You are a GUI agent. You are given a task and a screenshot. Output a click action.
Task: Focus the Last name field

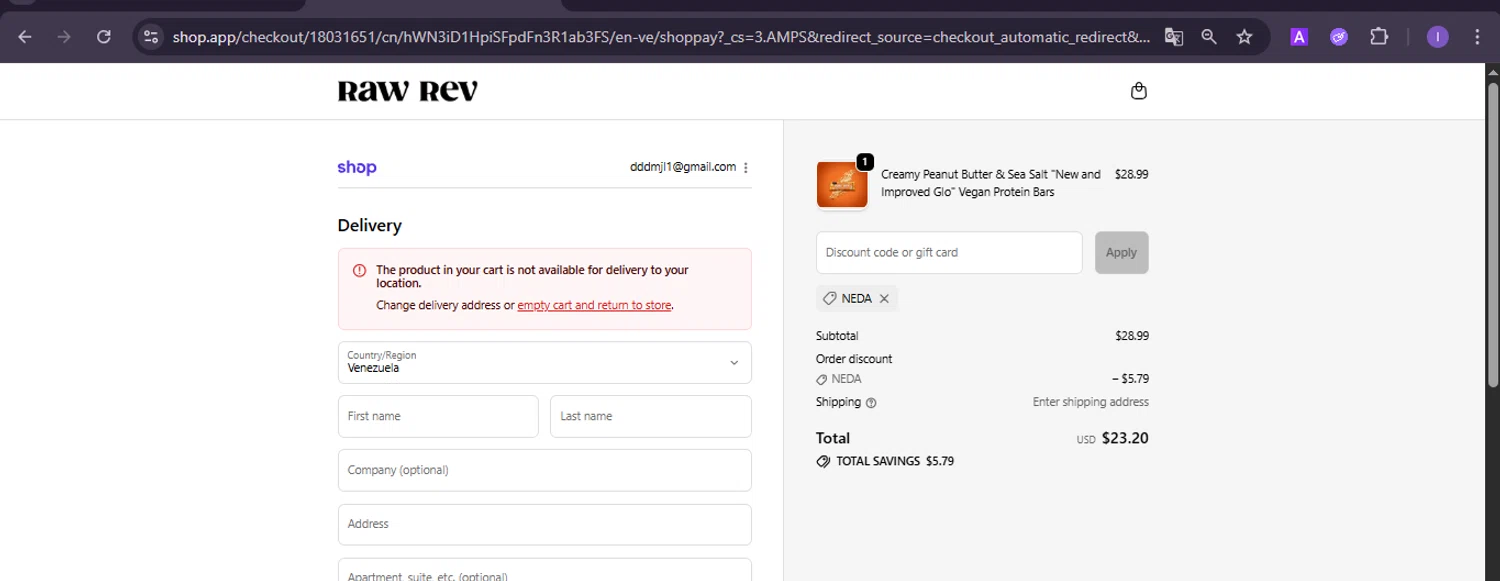click(x=650, y=416)
